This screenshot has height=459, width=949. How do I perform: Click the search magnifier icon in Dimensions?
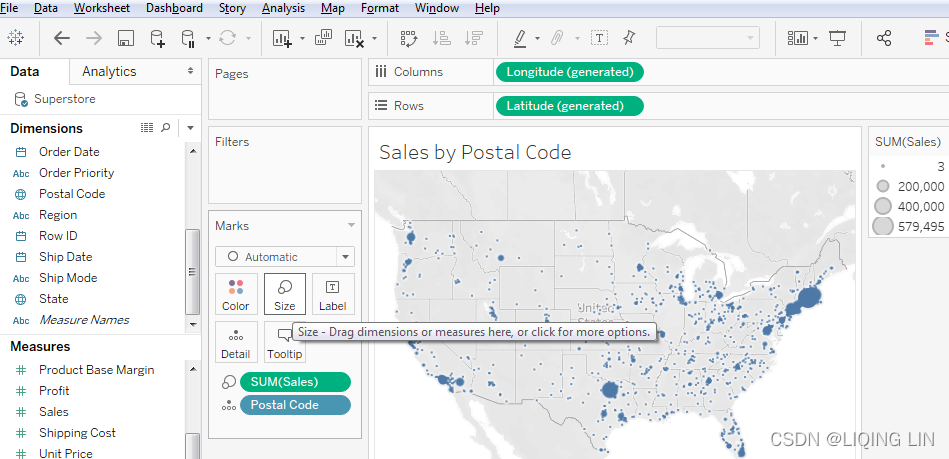point(165,128)
